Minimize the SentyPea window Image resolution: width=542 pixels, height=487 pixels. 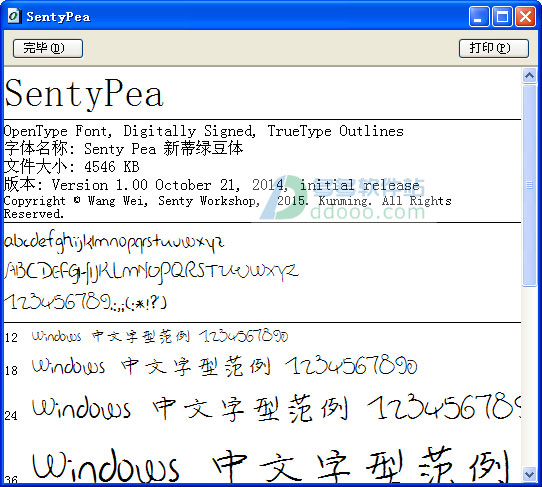[x=479, y=16]
